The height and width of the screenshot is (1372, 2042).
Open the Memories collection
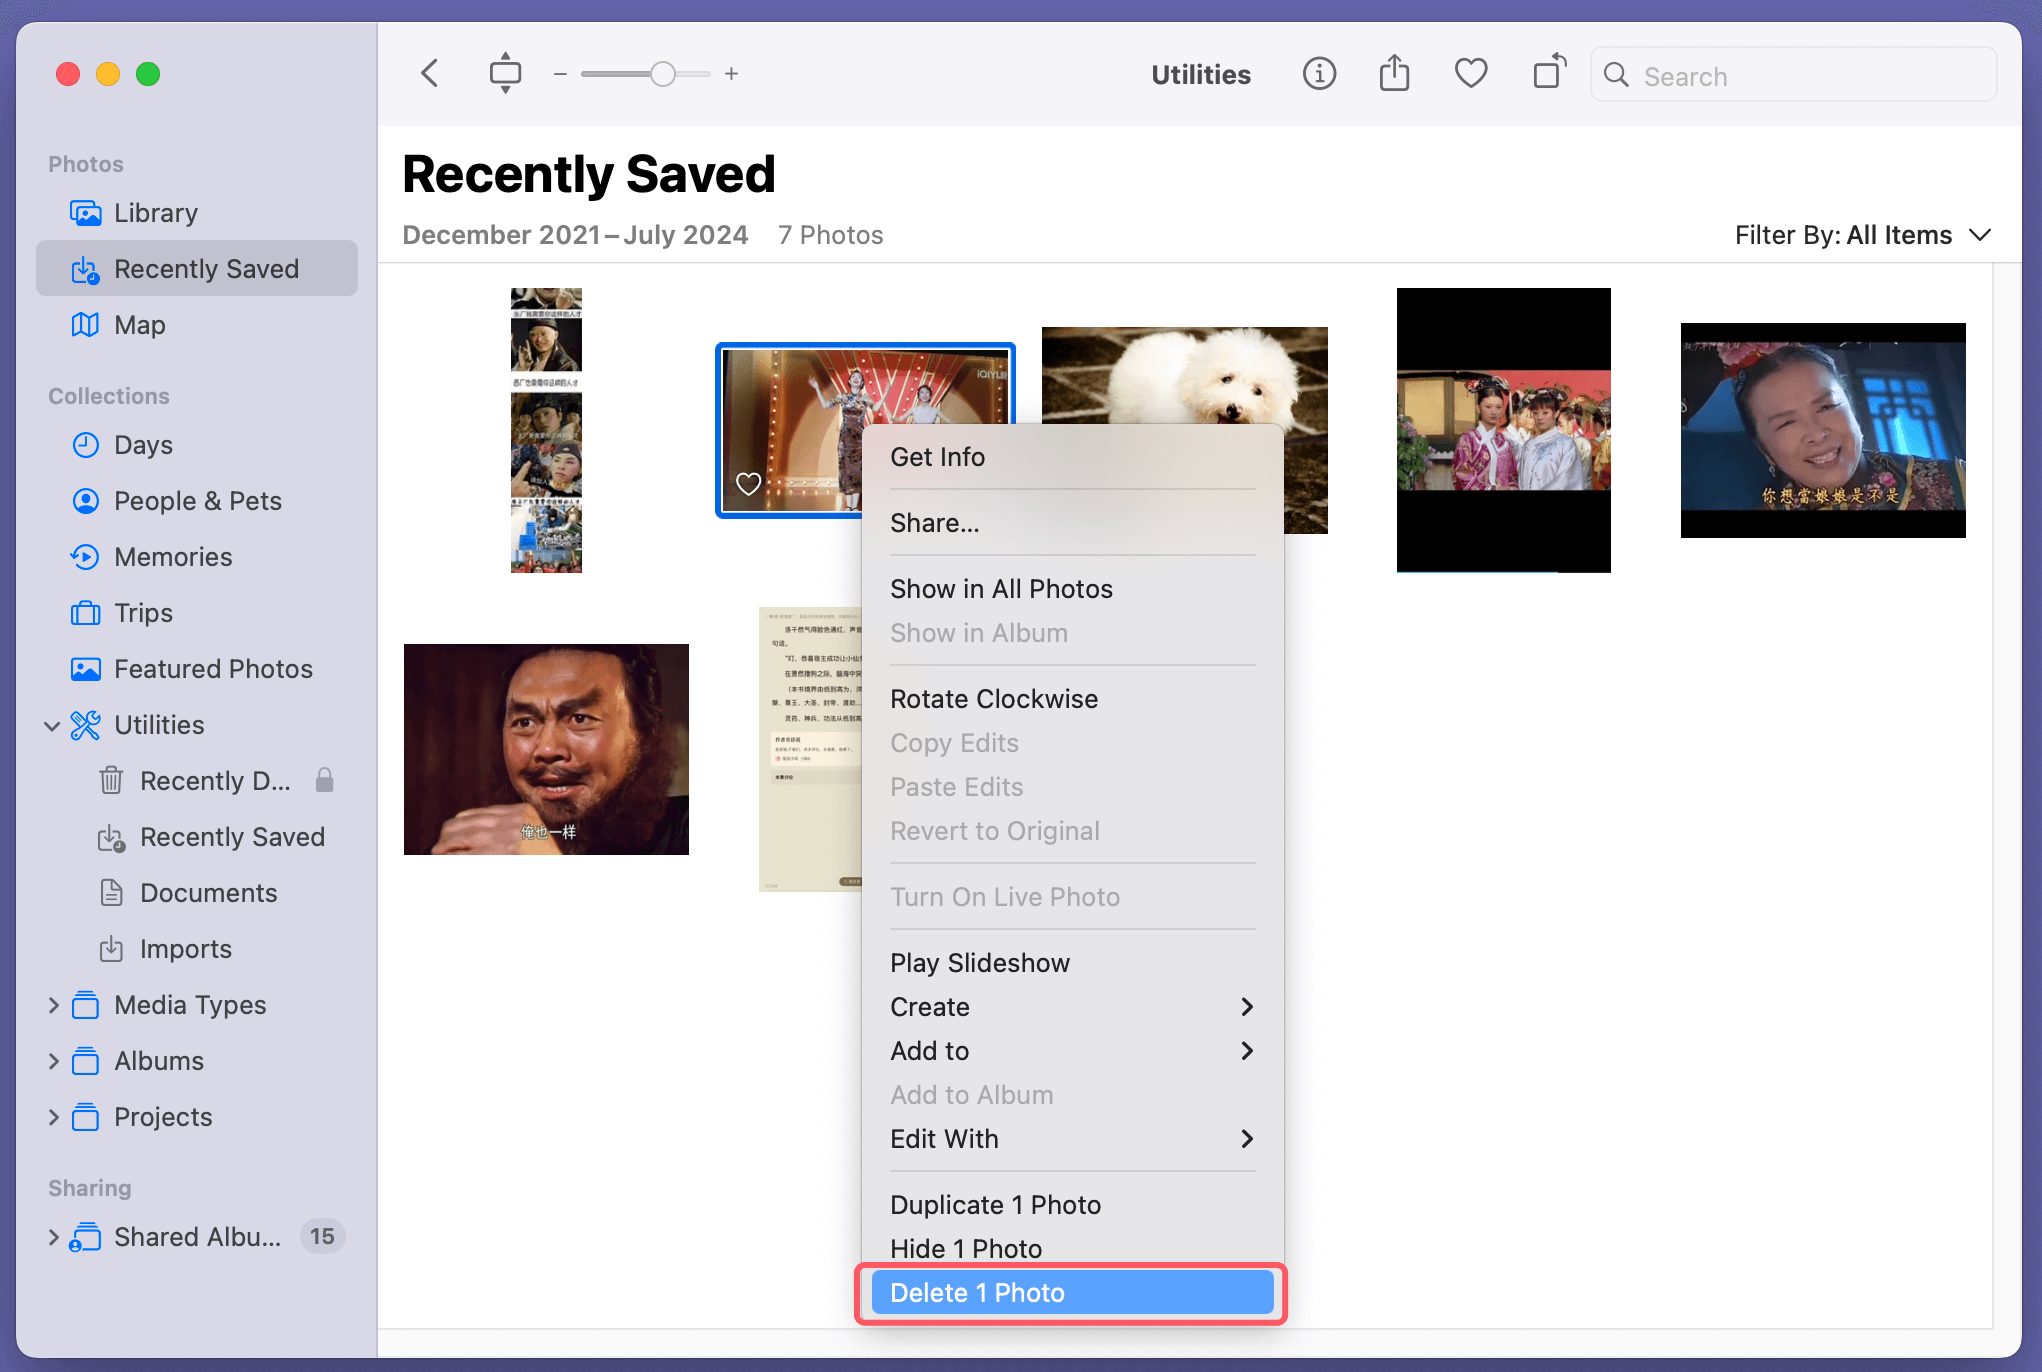pyautogui.click(x=173, y=556)
